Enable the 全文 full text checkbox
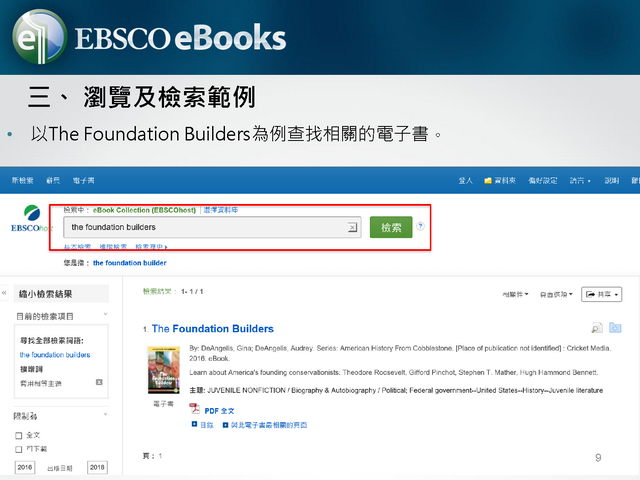 19,435
